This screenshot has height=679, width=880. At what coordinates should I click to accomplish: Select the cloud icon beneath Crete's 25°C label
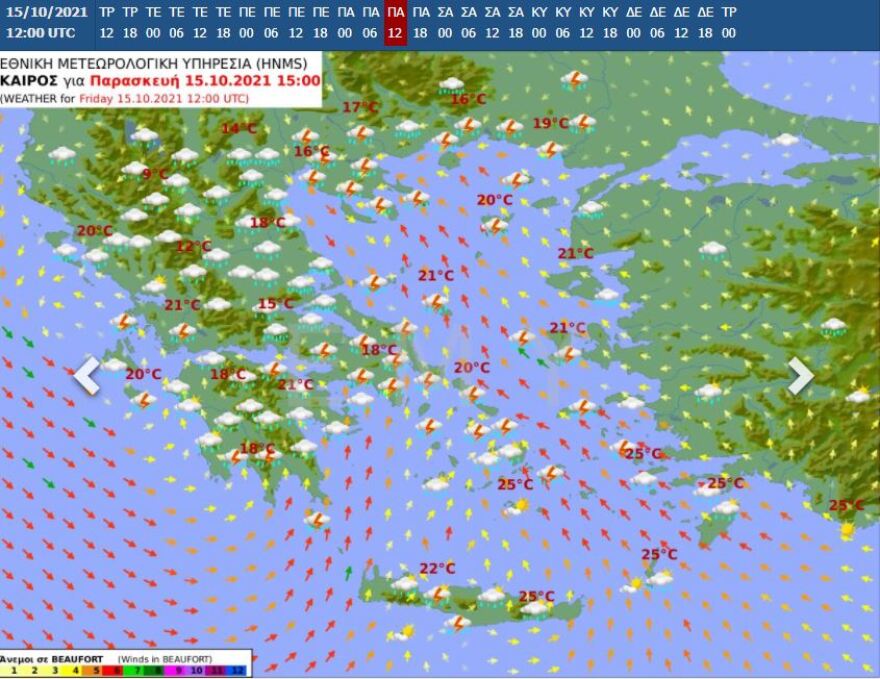pos(536,608)
